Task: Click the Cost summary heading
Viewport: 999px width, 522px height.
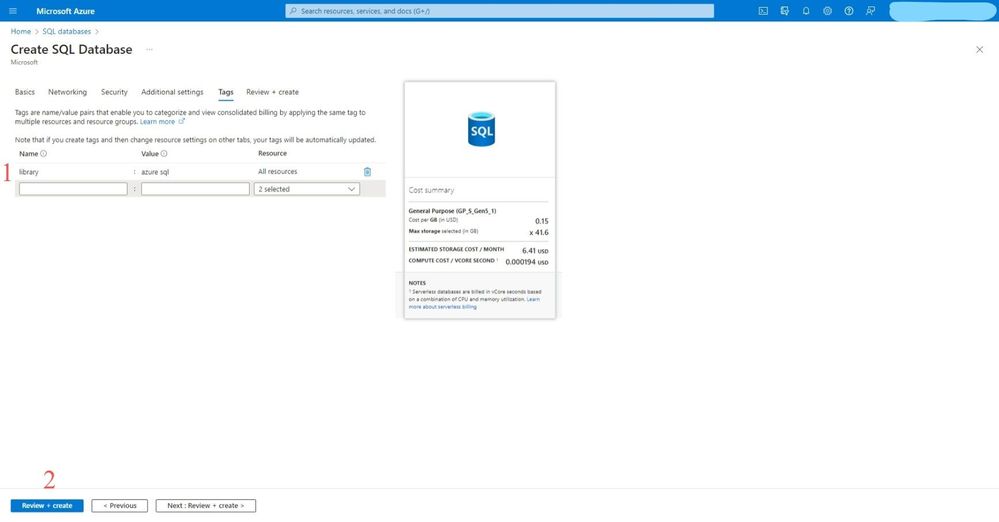Action: pos(431,190)
